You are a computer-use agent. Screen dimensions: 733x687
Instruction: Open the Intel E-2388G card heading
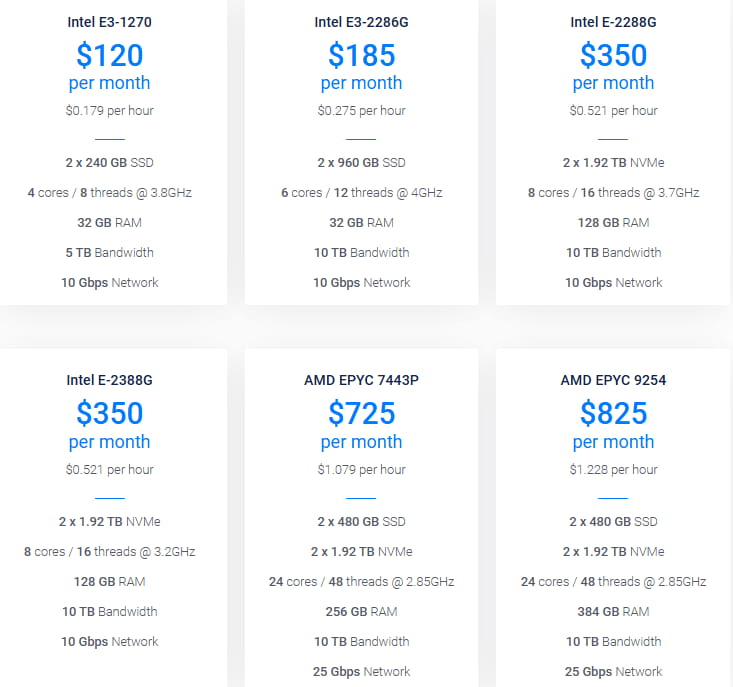[x=110, y=380]
